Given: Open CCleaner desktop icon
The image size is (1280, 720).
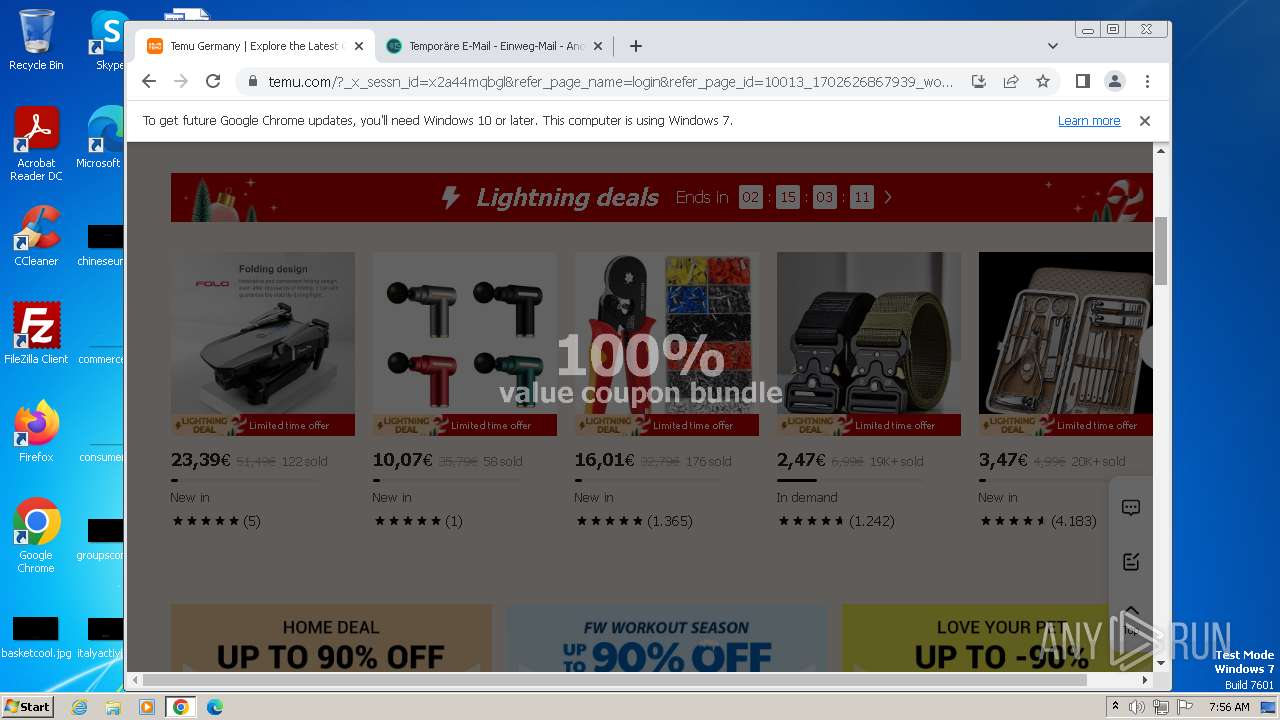Looking at the screenshot, I should 36,236.
